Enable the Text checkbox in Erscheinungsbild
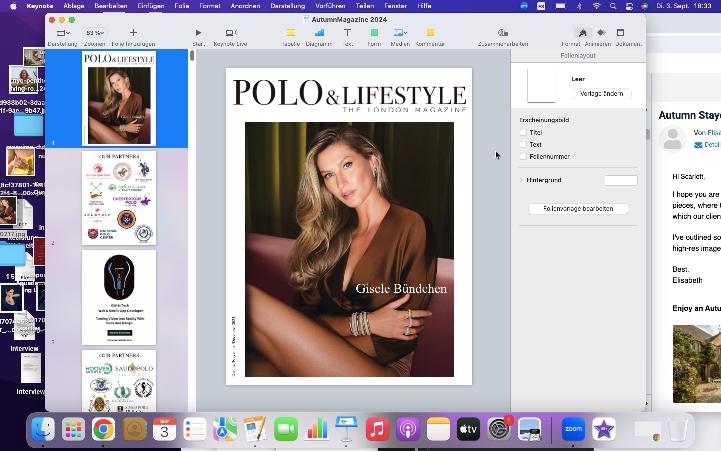The width and height of the screenshot is (721, 451). tap(523, 144)
